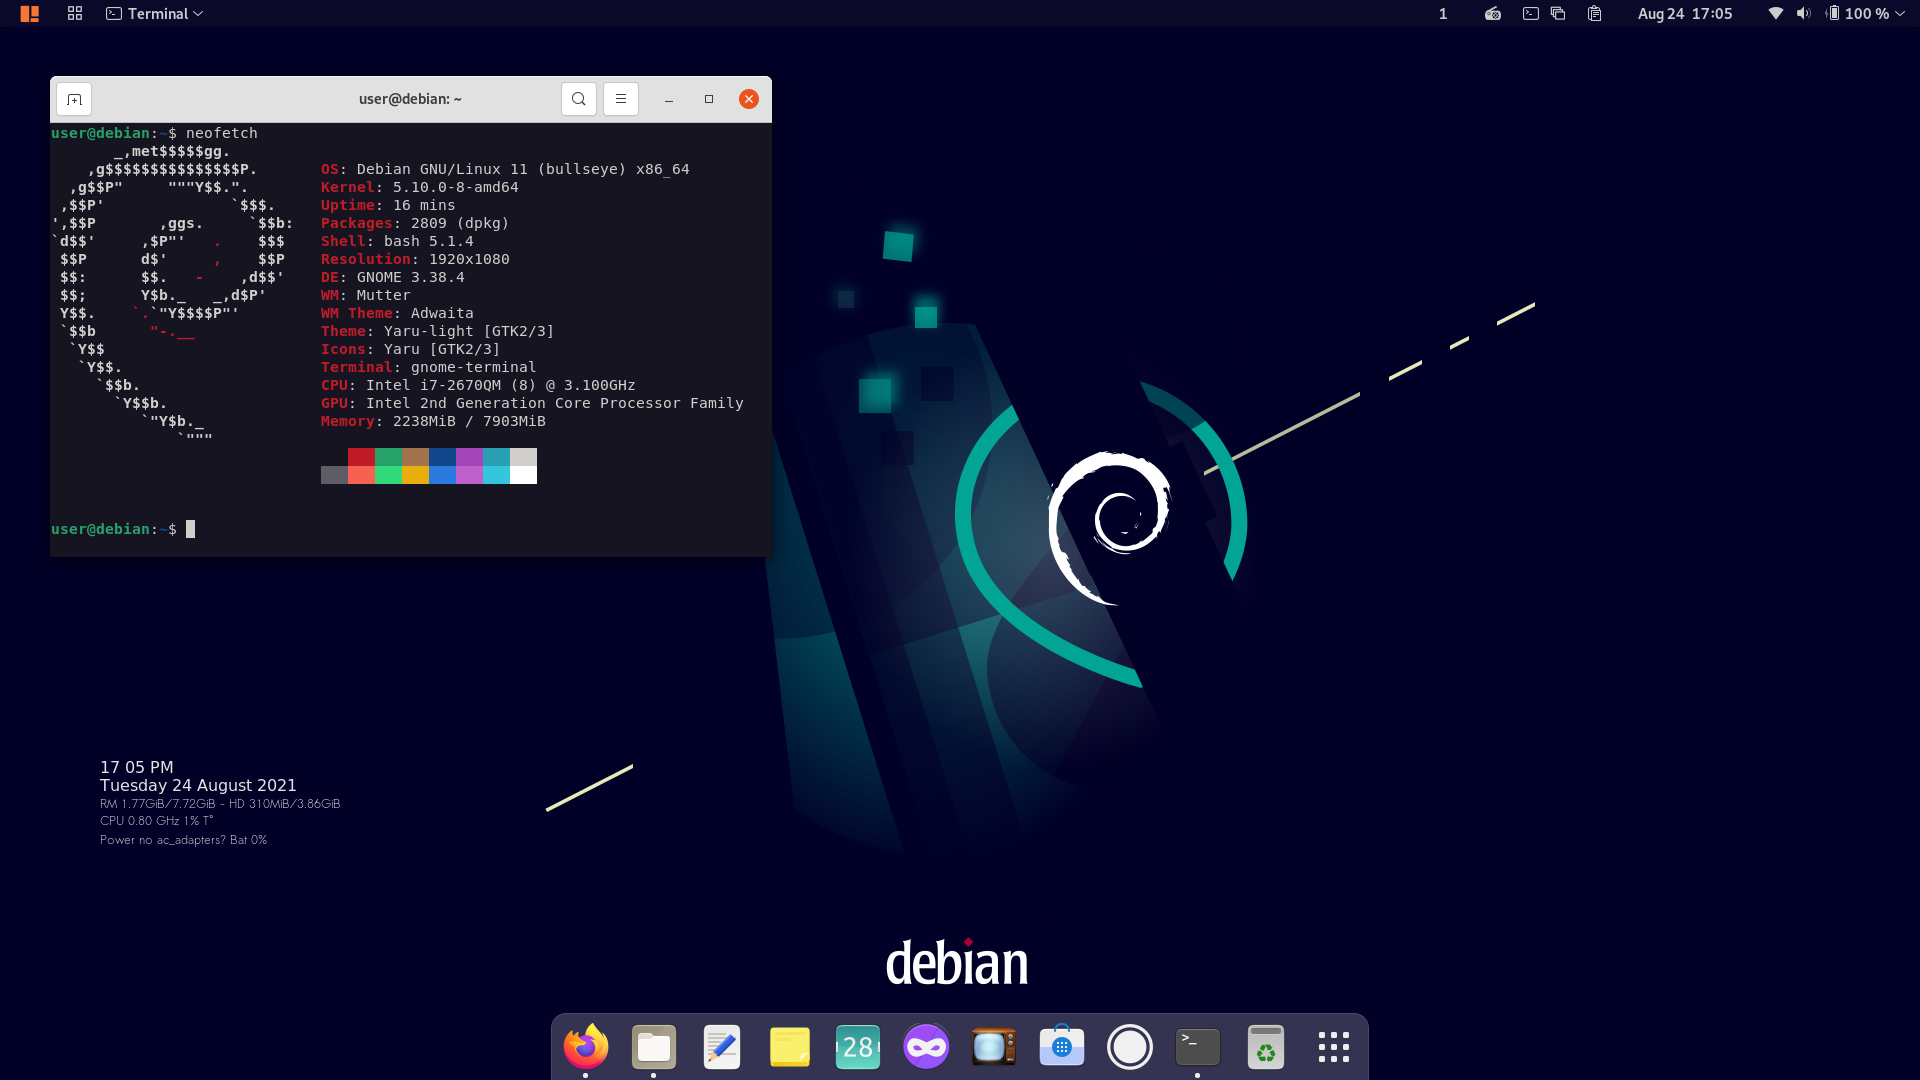The image size is (1920, 1080).
Task: Open the radio indicator in top bar
Action: 1493,14
